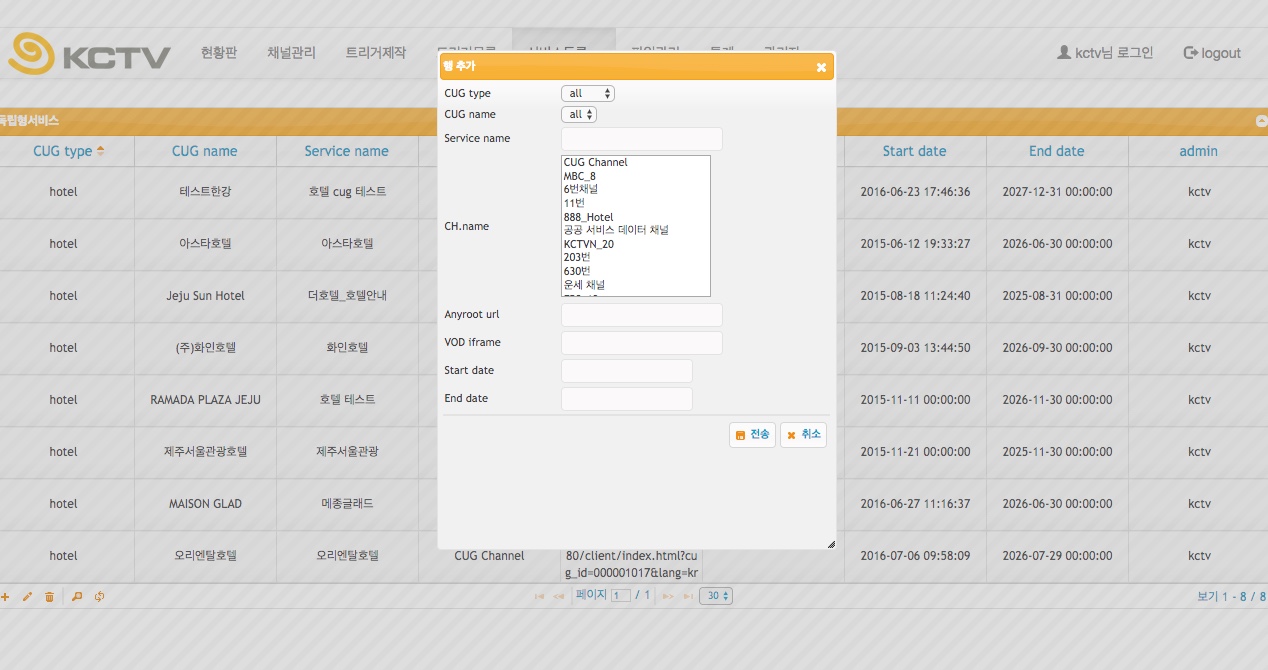Open the CUG type dropdown
This screenshot has width=1268, height=670.
[588, 93]
